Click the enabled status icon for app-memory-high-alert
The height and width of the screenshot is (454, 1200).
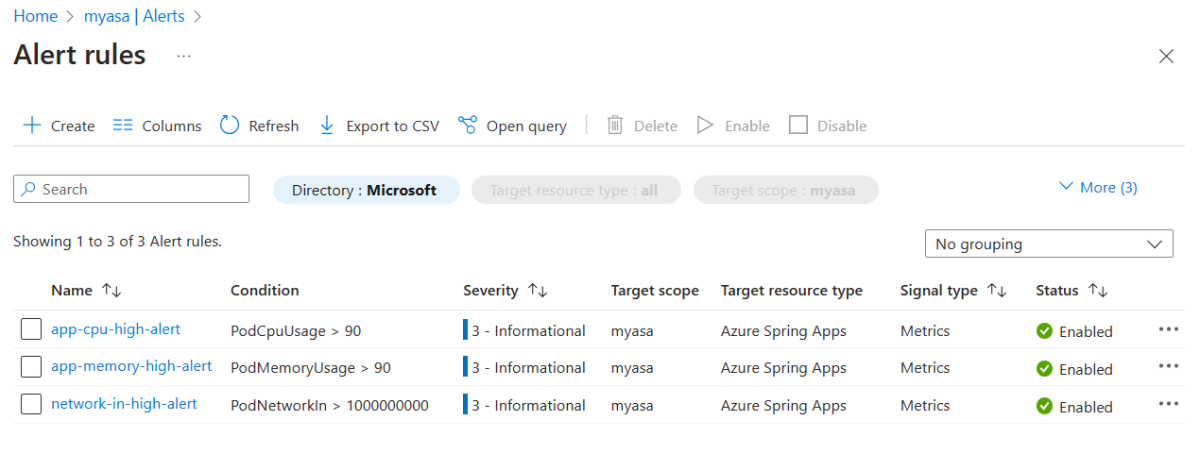coord(1045,369)
